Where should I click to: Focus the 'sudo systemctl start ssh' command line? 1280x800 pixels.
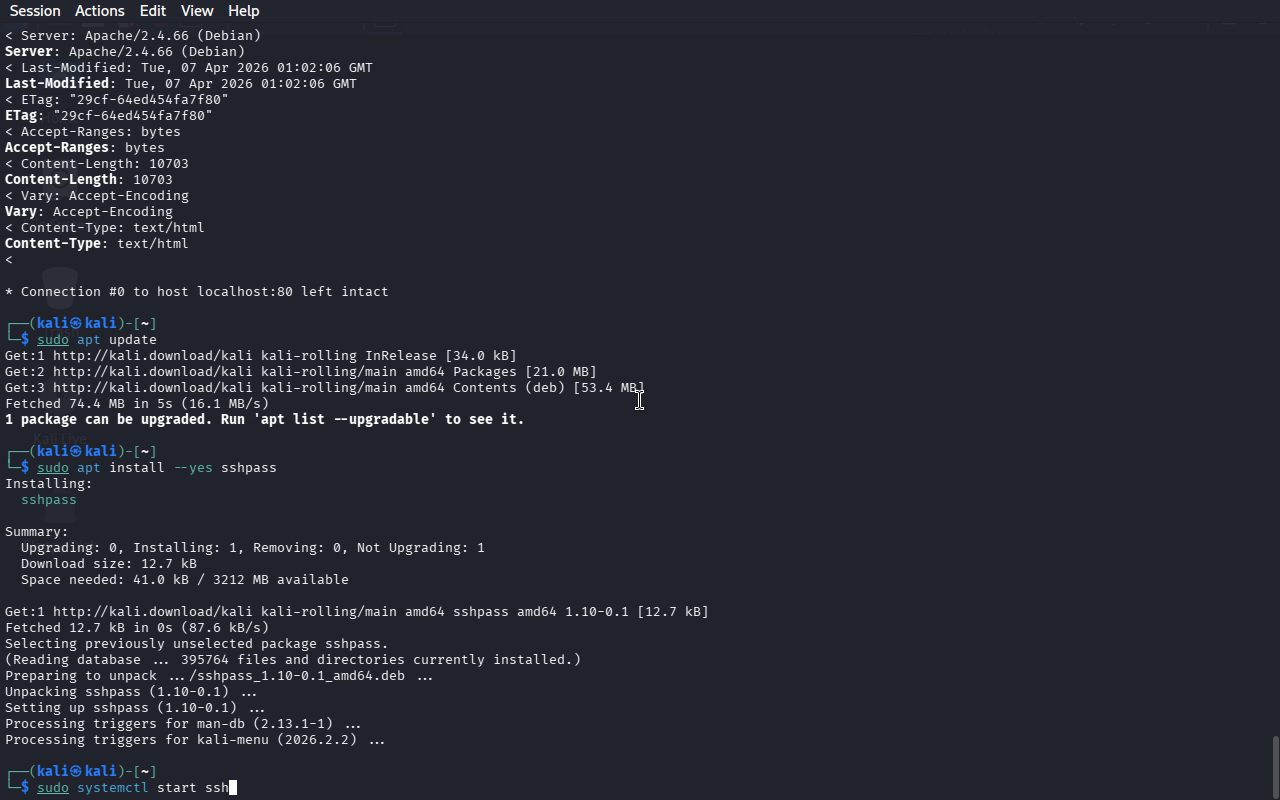click(133, 788)
